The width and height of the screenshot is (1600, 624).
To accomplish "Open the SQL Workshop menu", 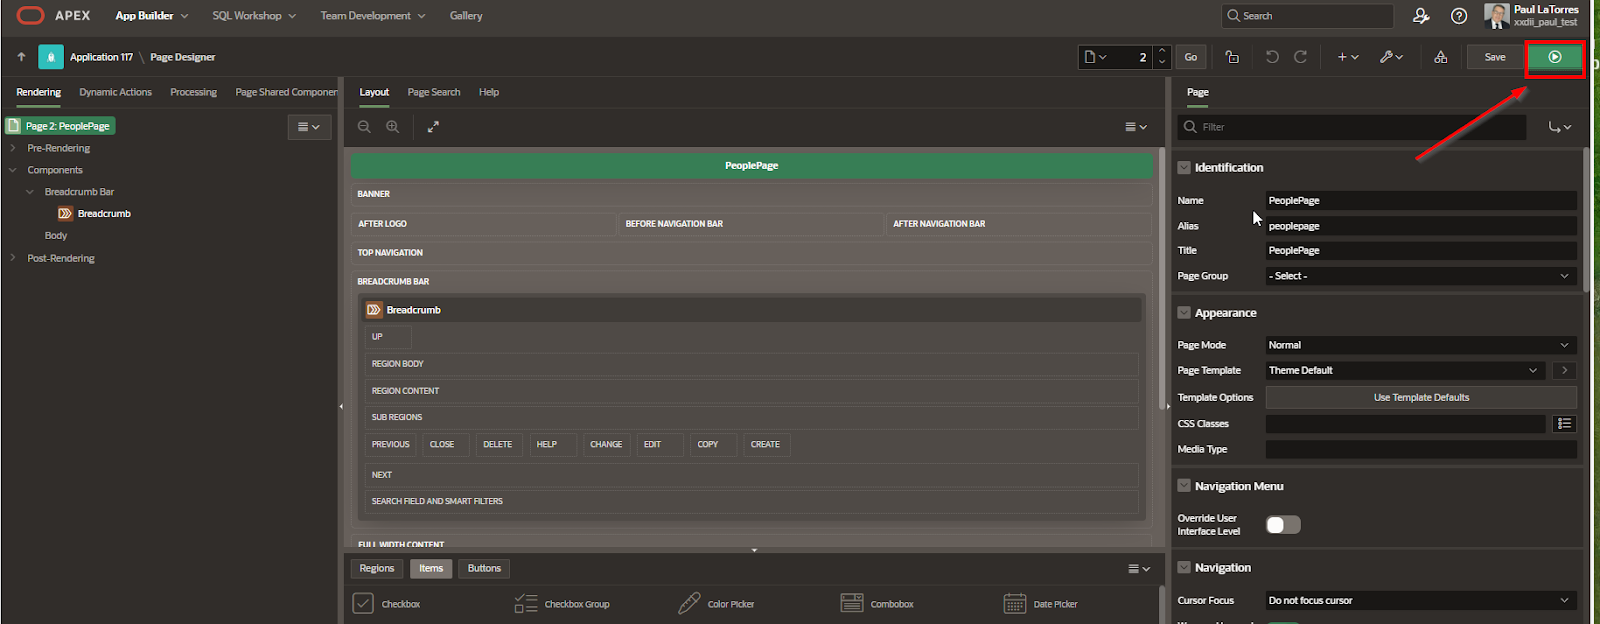I will [x=254, y=16].
